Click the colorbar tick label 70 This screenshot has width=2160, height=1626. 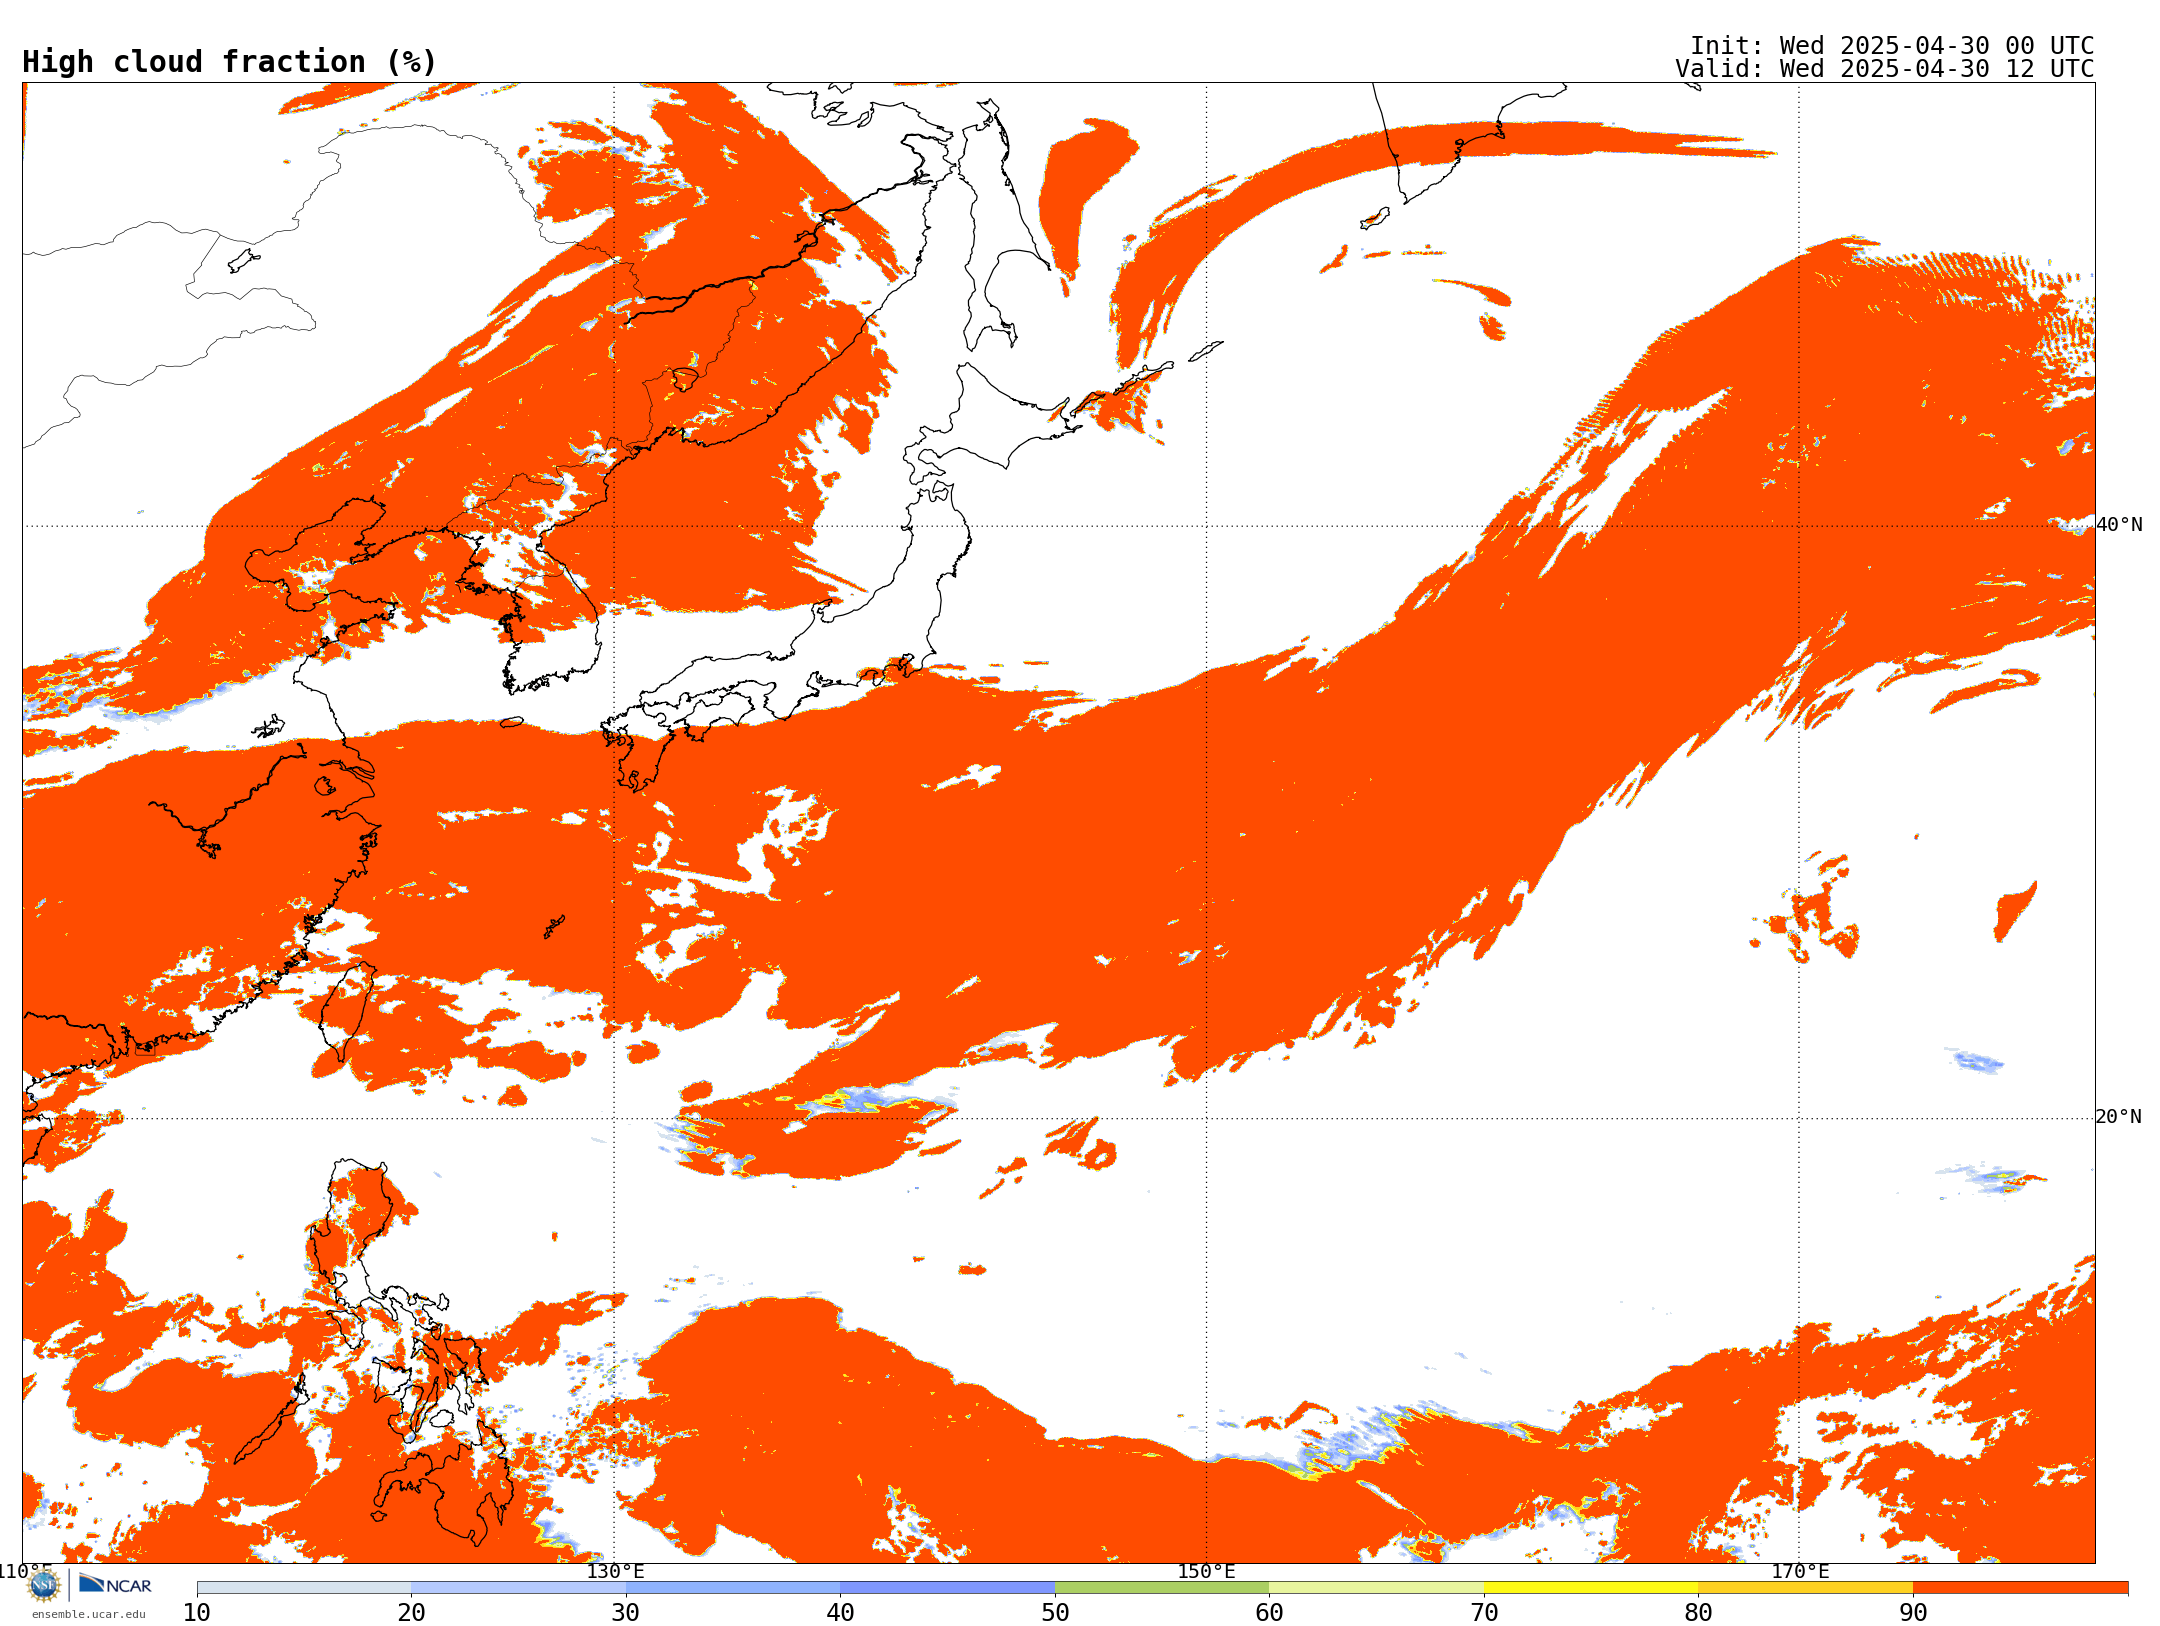click(x=1484, y=1612)
